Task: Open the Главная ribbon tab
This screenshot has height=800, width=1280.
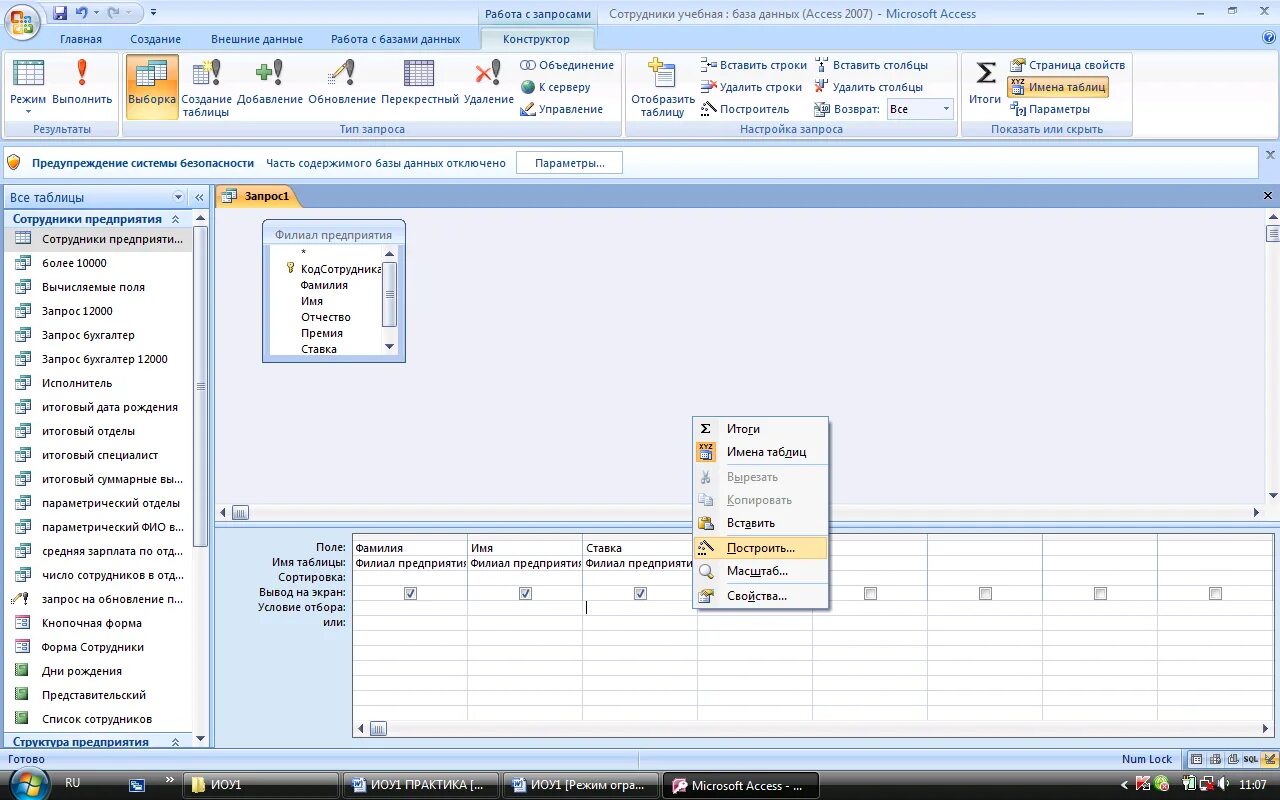Action: click(81, 39)
